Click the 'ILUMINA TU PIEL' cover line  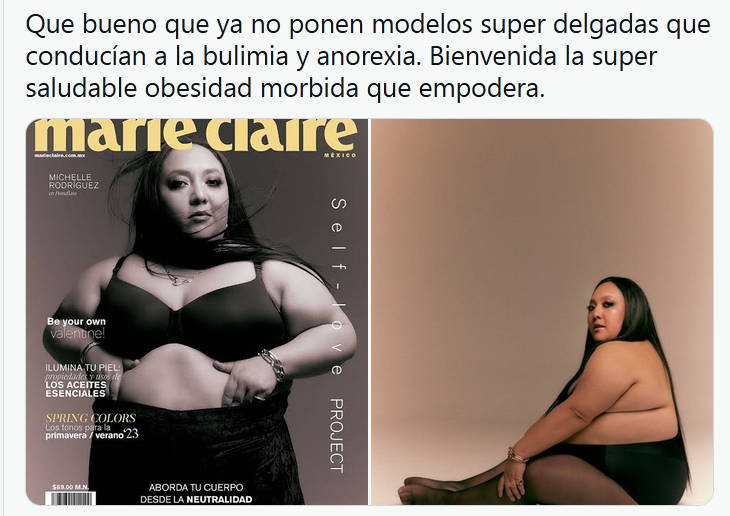coord(83,367)
